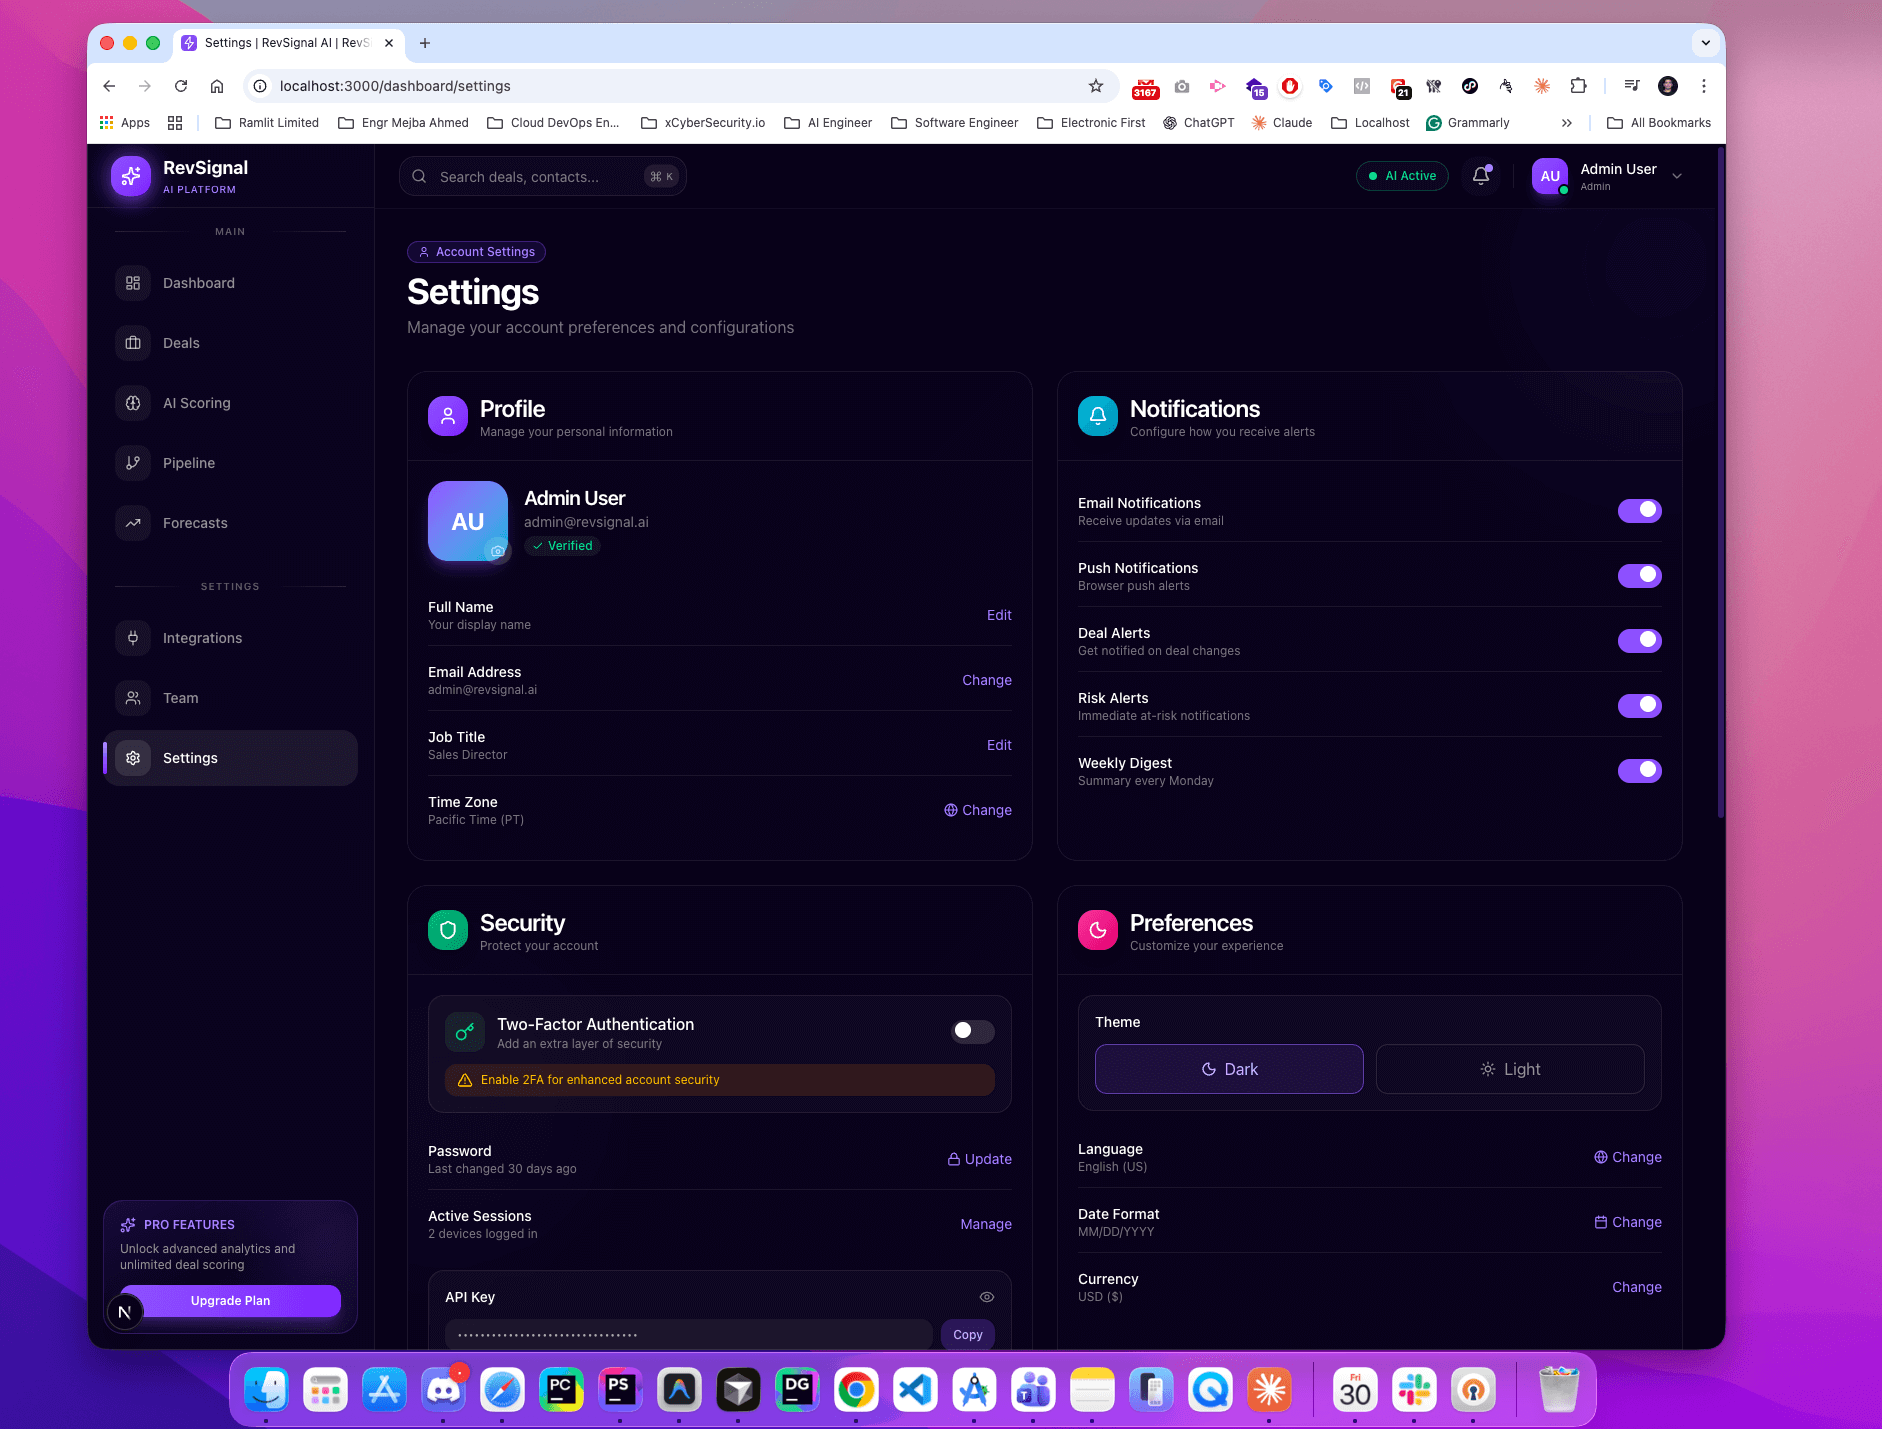Open the Forecasts page
This screenshot has width=1882, height=1429.
[x=194, y=523]
